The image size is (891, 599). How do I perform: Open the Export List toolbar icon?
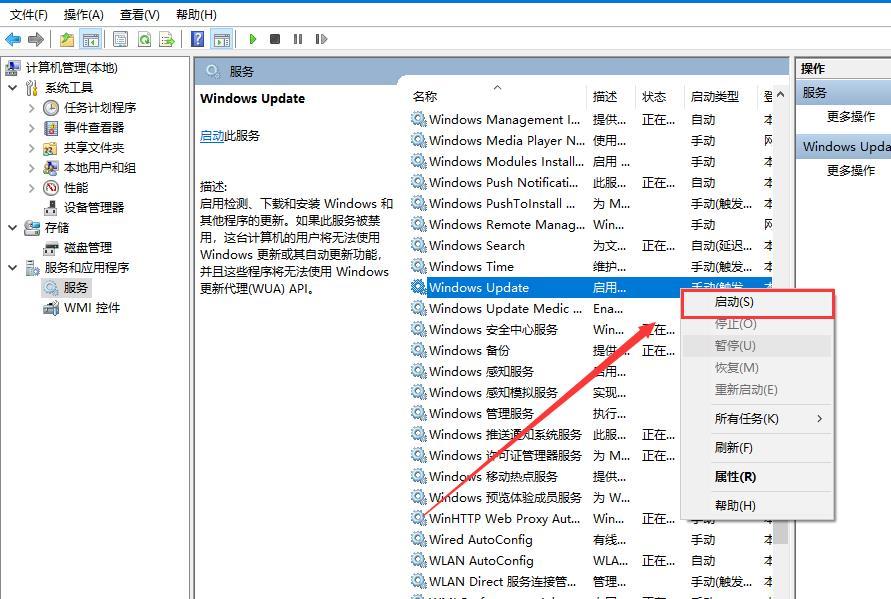(165, 38)
